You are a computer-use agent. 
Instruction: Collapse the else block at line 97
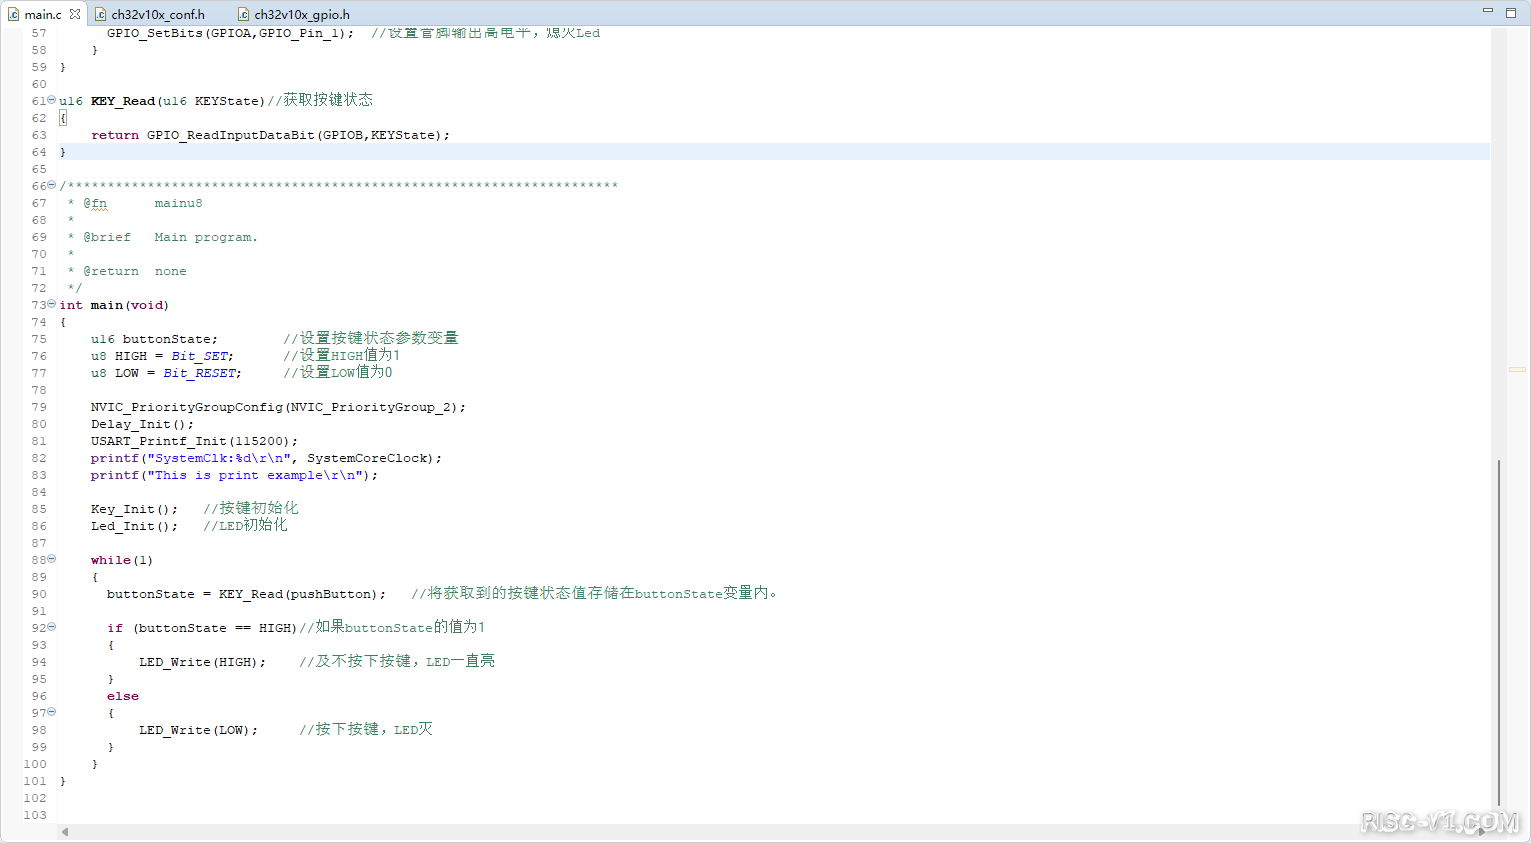[x=52, y=712]
